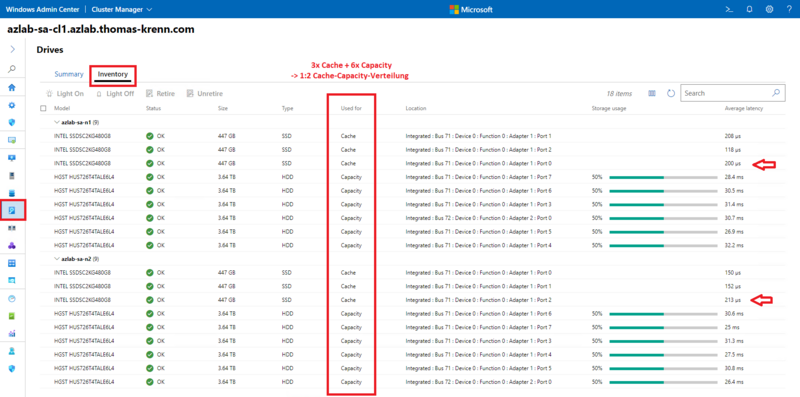This screenshot has height=397, width=800.
Task: Click the Light On button
Action: click(65, 94)
